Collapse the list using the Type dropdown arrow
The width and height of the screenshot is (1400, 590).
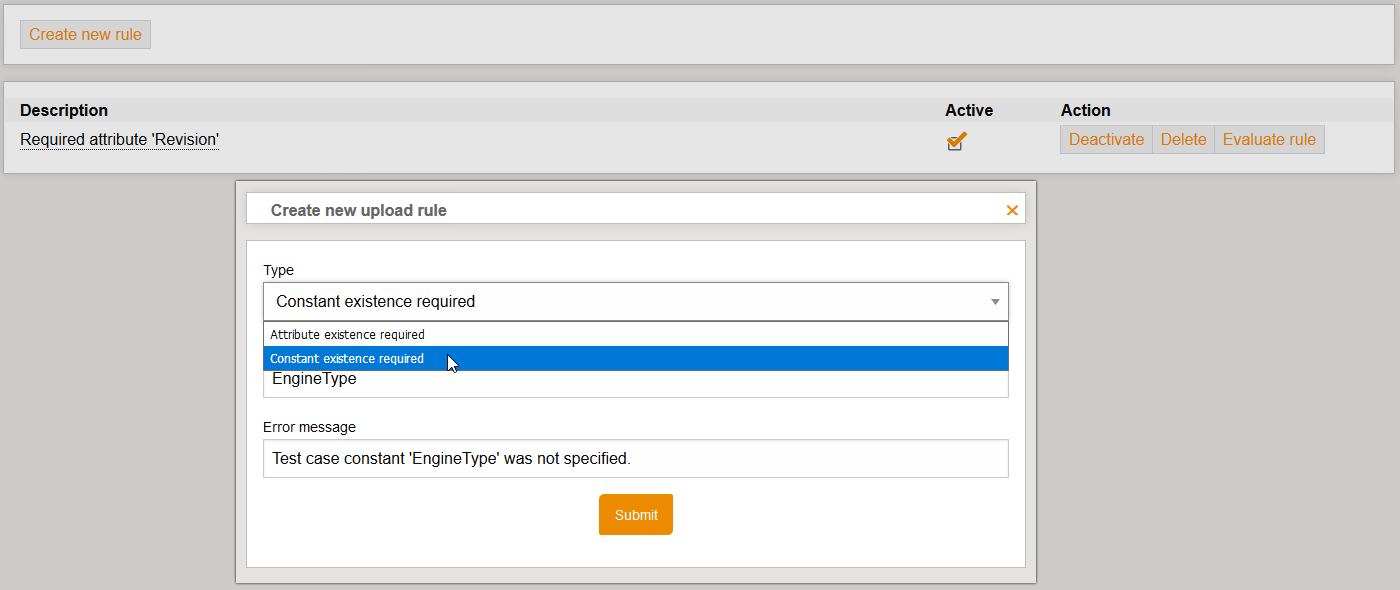[x=995, y=301]
